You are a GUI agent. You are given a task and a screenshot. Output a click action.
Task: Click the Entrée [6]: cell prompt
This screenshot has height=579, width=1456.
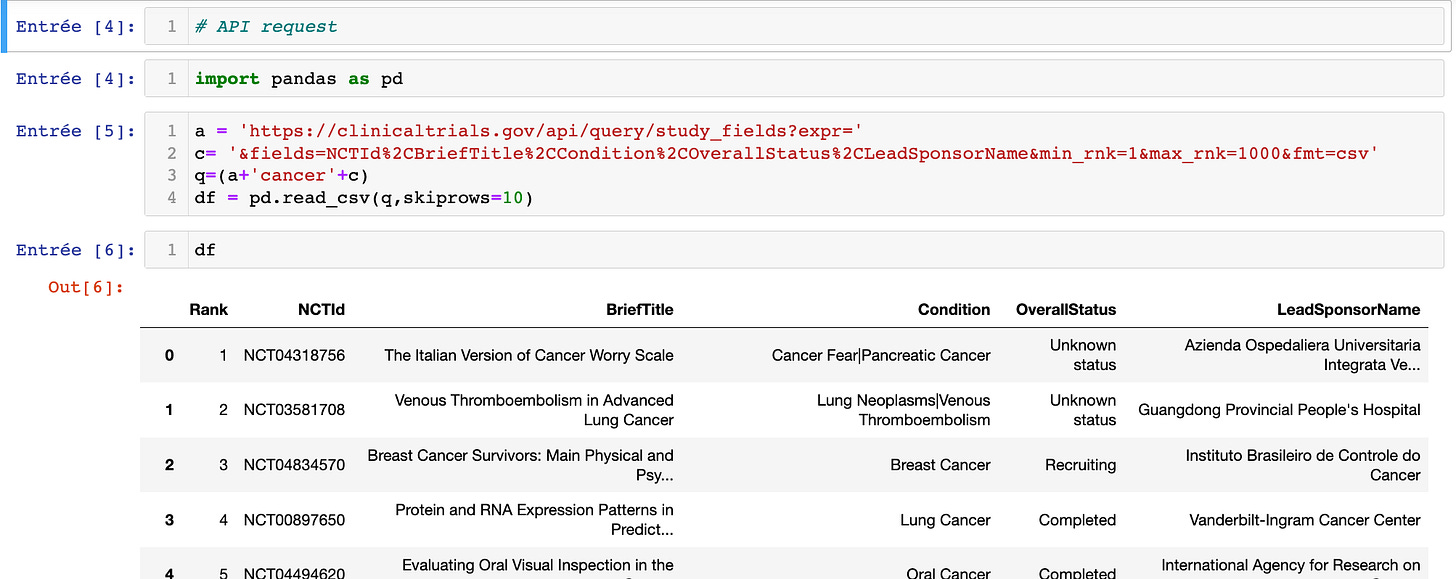tap(75, 250)
